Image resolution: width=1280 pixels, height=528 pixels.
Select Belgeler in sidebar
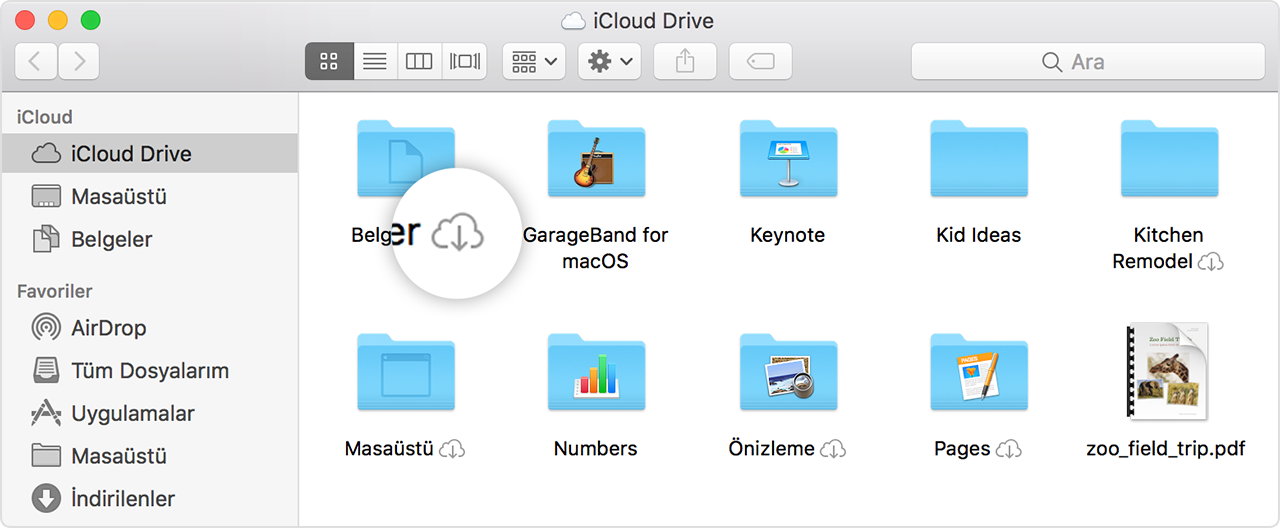tap(149, 239)
